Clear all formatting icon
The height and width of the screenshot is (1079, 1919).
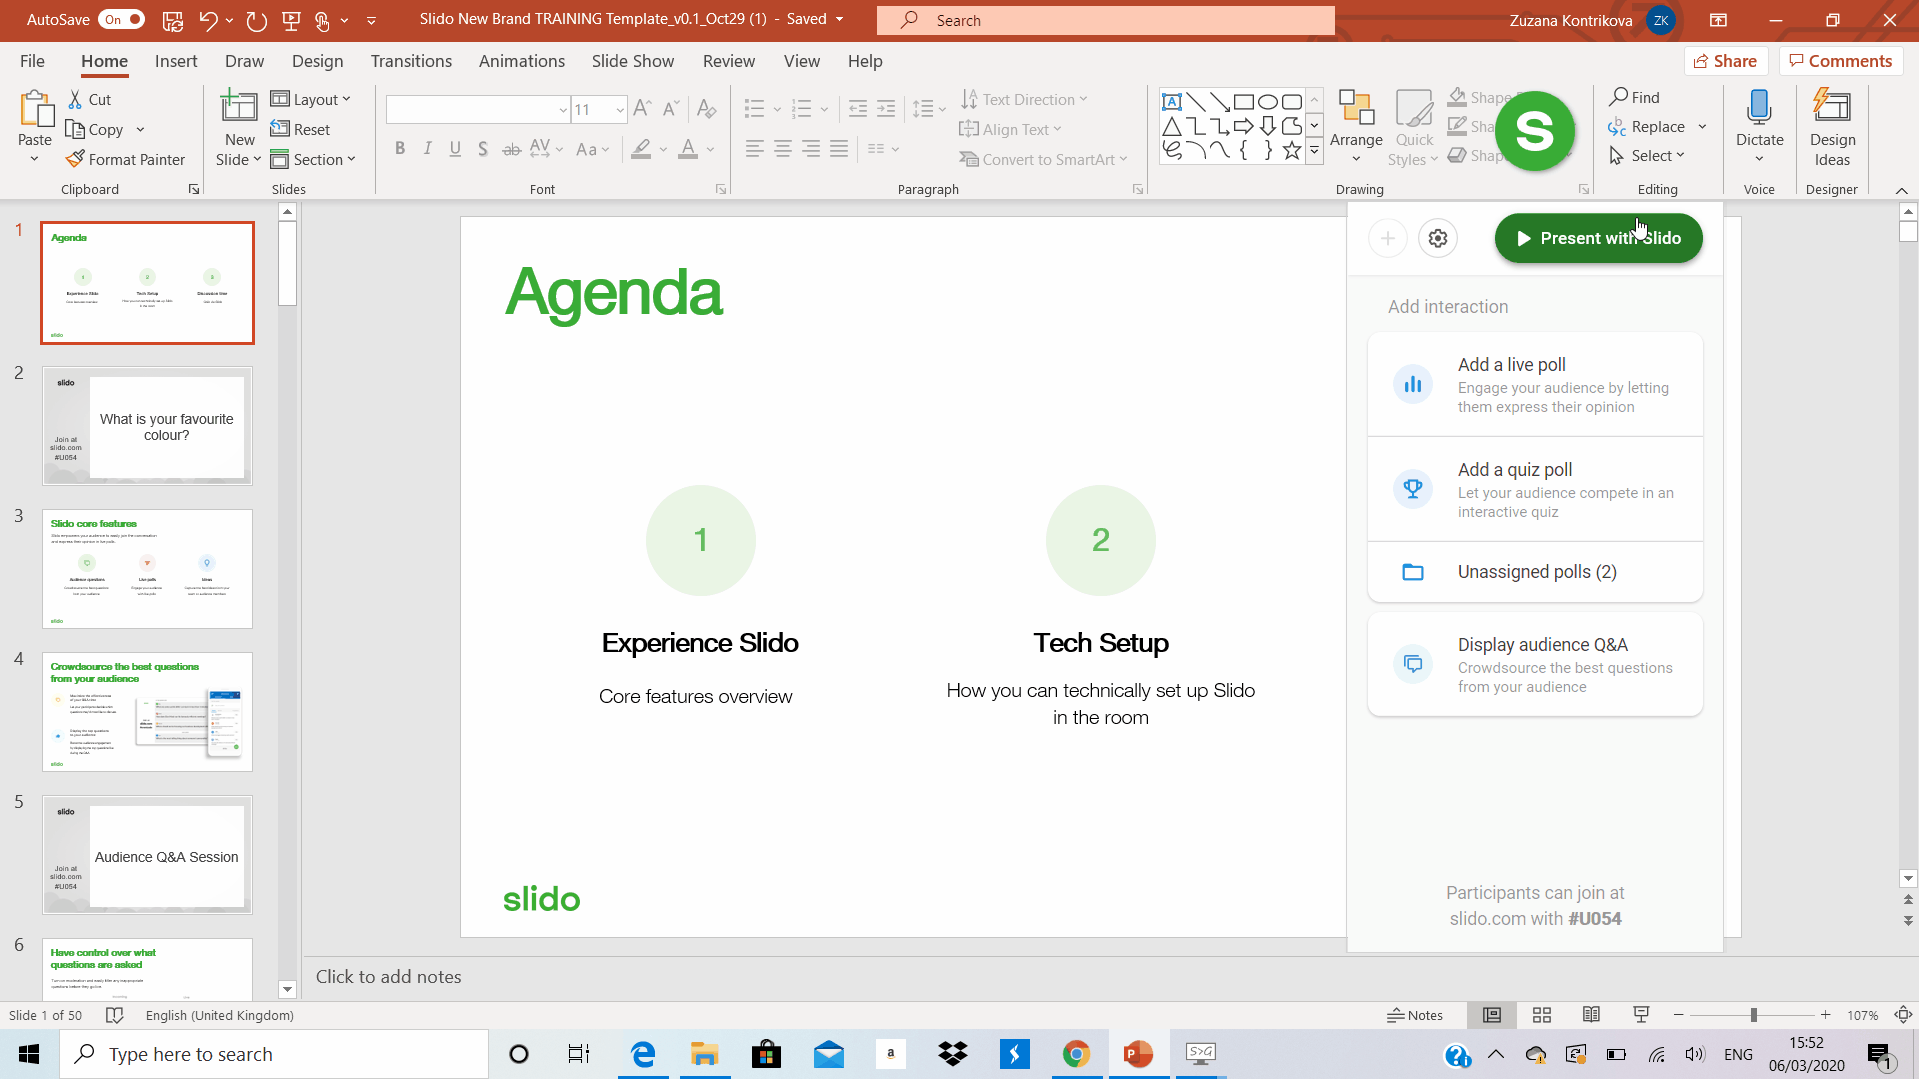tap(707, 109)
